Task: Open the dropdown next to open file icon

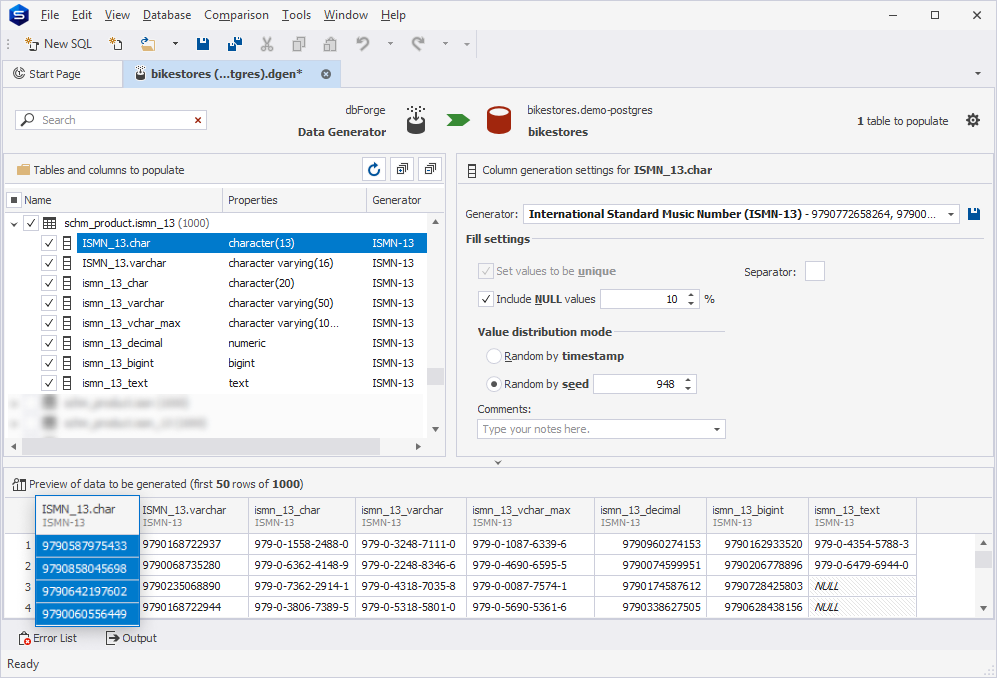Action: tap(175, 44)
